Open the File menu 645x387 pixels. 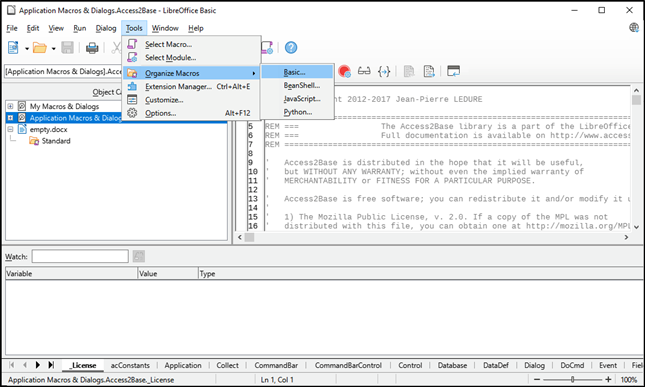12,28
